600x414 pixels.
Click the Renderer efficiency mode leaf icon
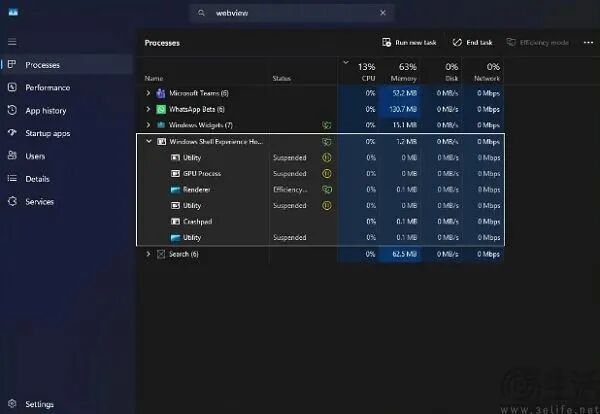[x=326, y=190]
